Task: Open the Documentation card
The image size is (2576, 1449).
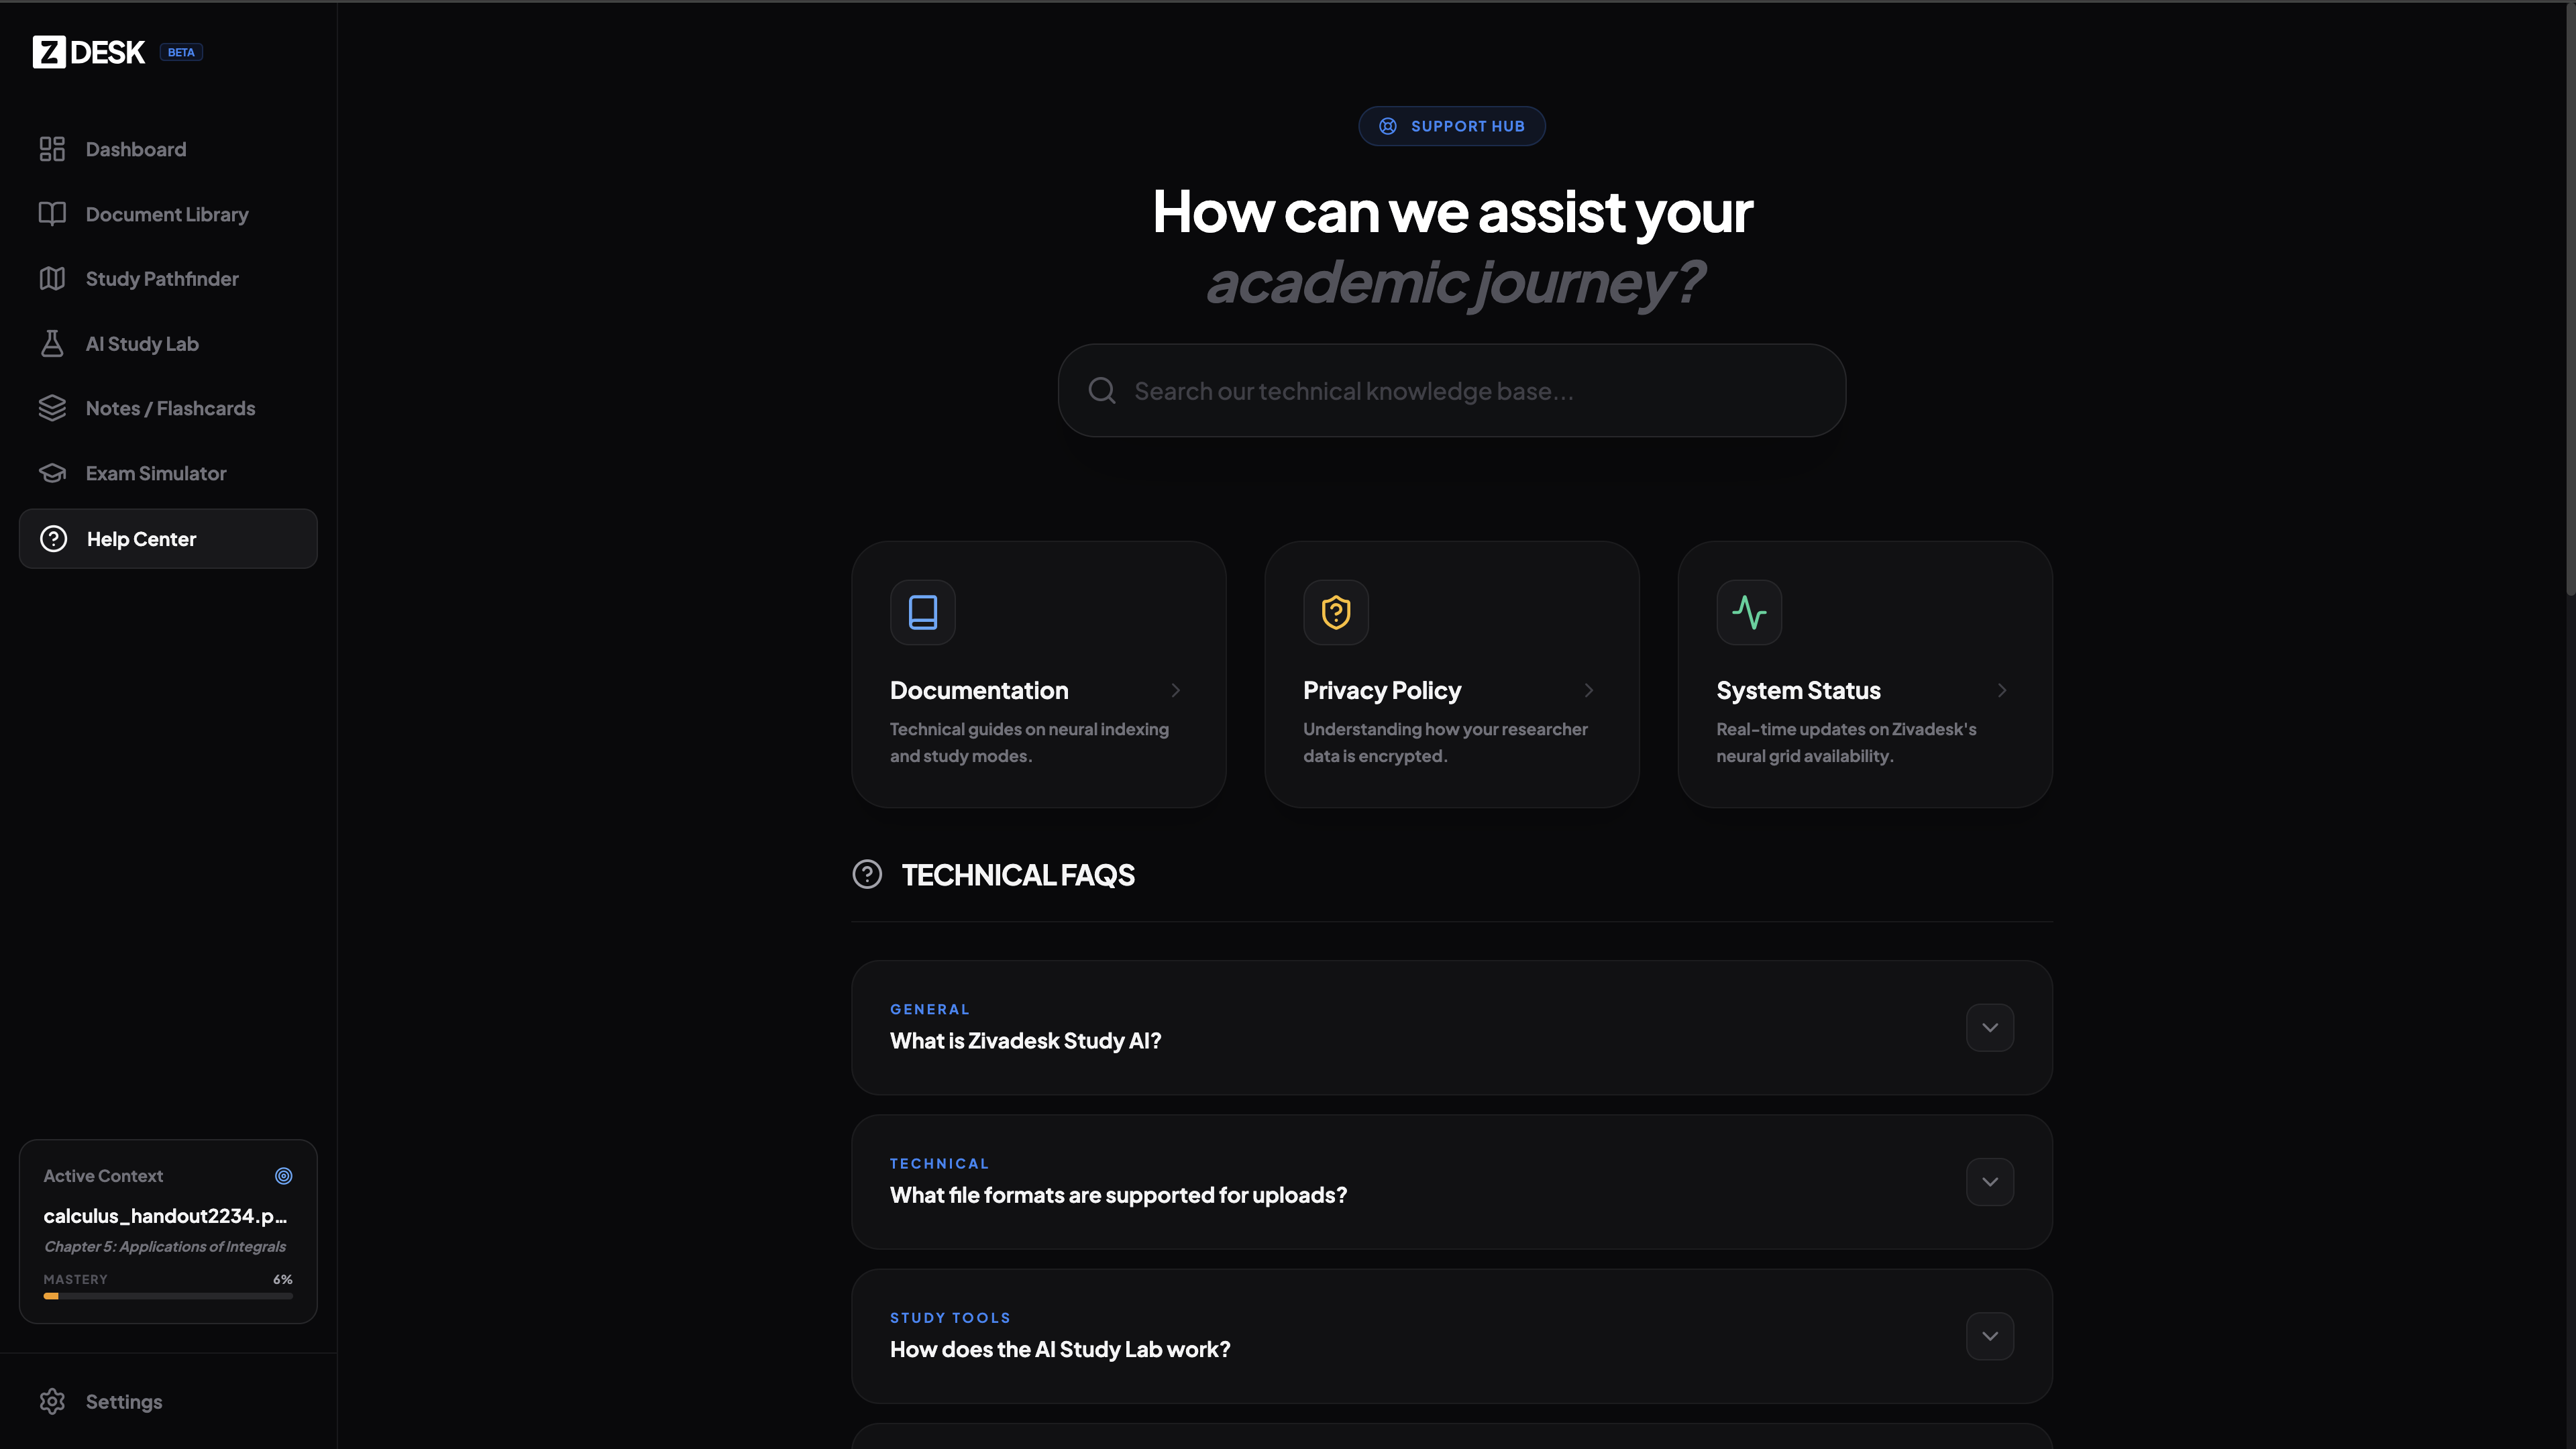Action: (x=1038, y=690)
